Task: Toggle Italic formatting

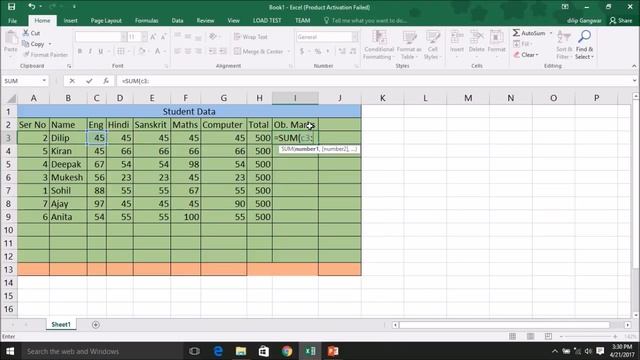Action: click(x=90, y=51)
